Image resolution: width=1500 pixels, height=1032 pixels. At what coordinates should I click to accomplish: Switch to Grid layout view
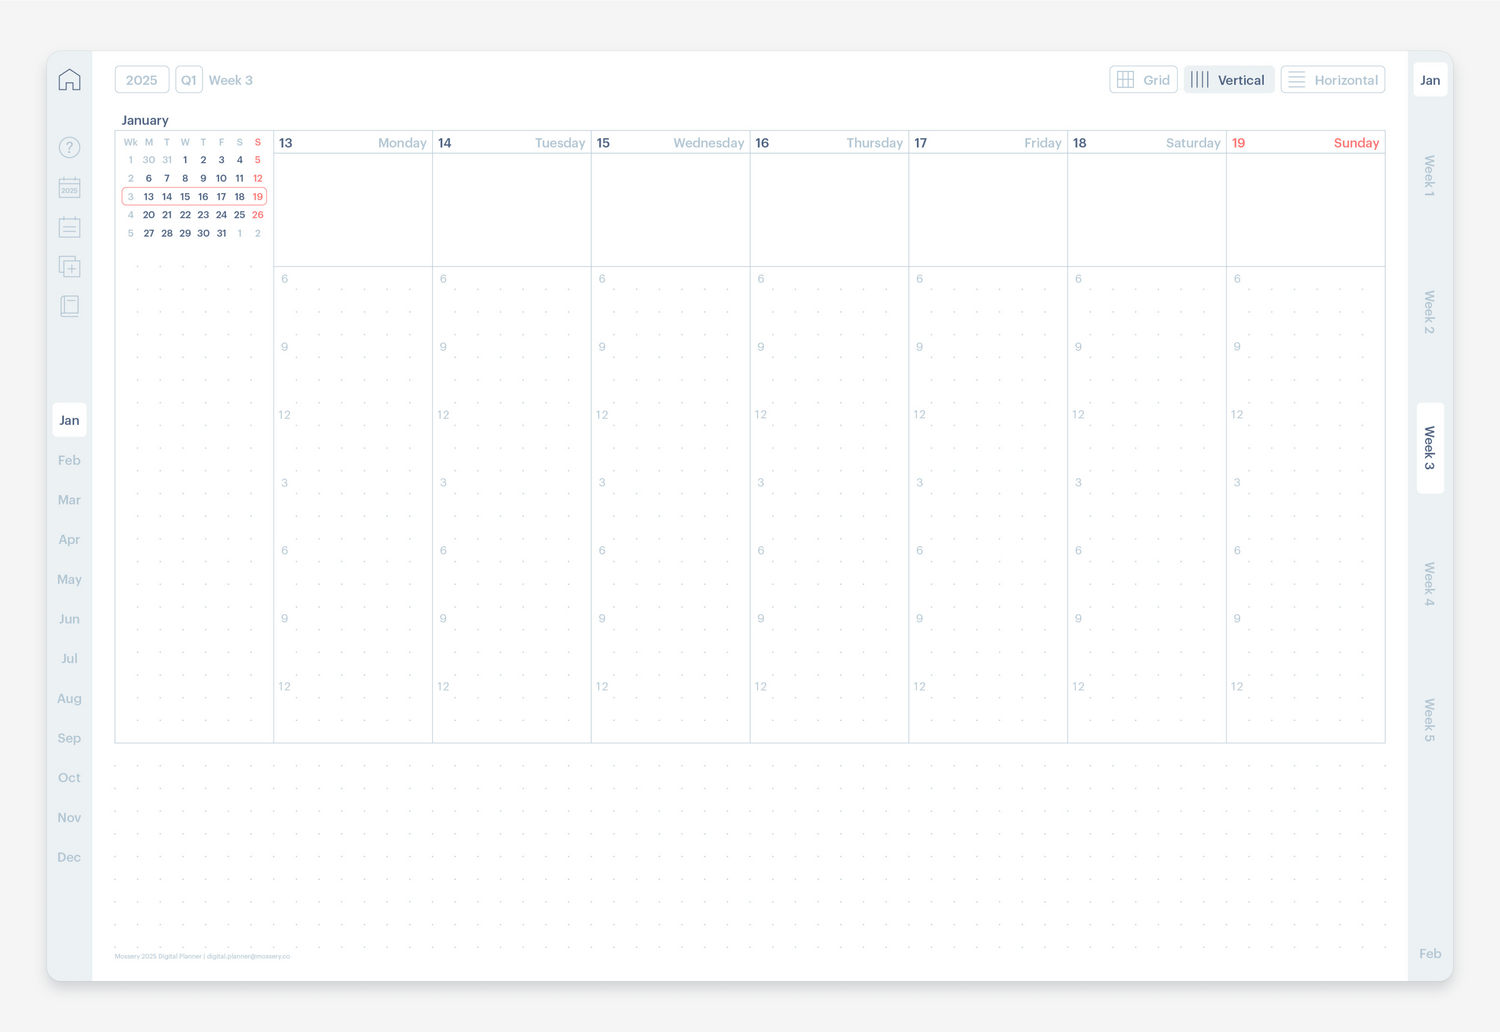1143,80
